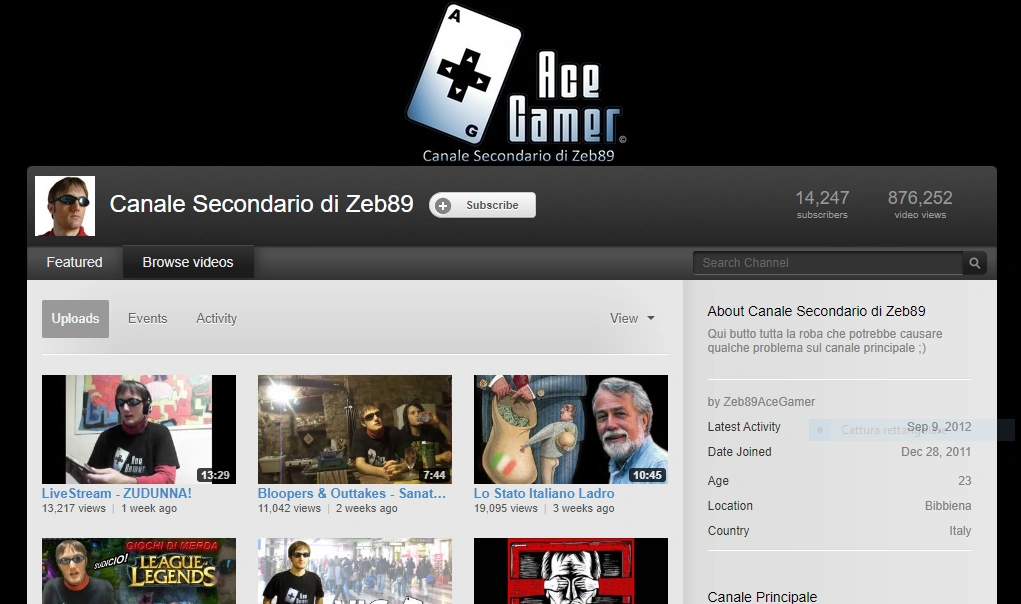
Task: Click the About Canale Secondario di Zeb89 heading
Action: [817, 311]
